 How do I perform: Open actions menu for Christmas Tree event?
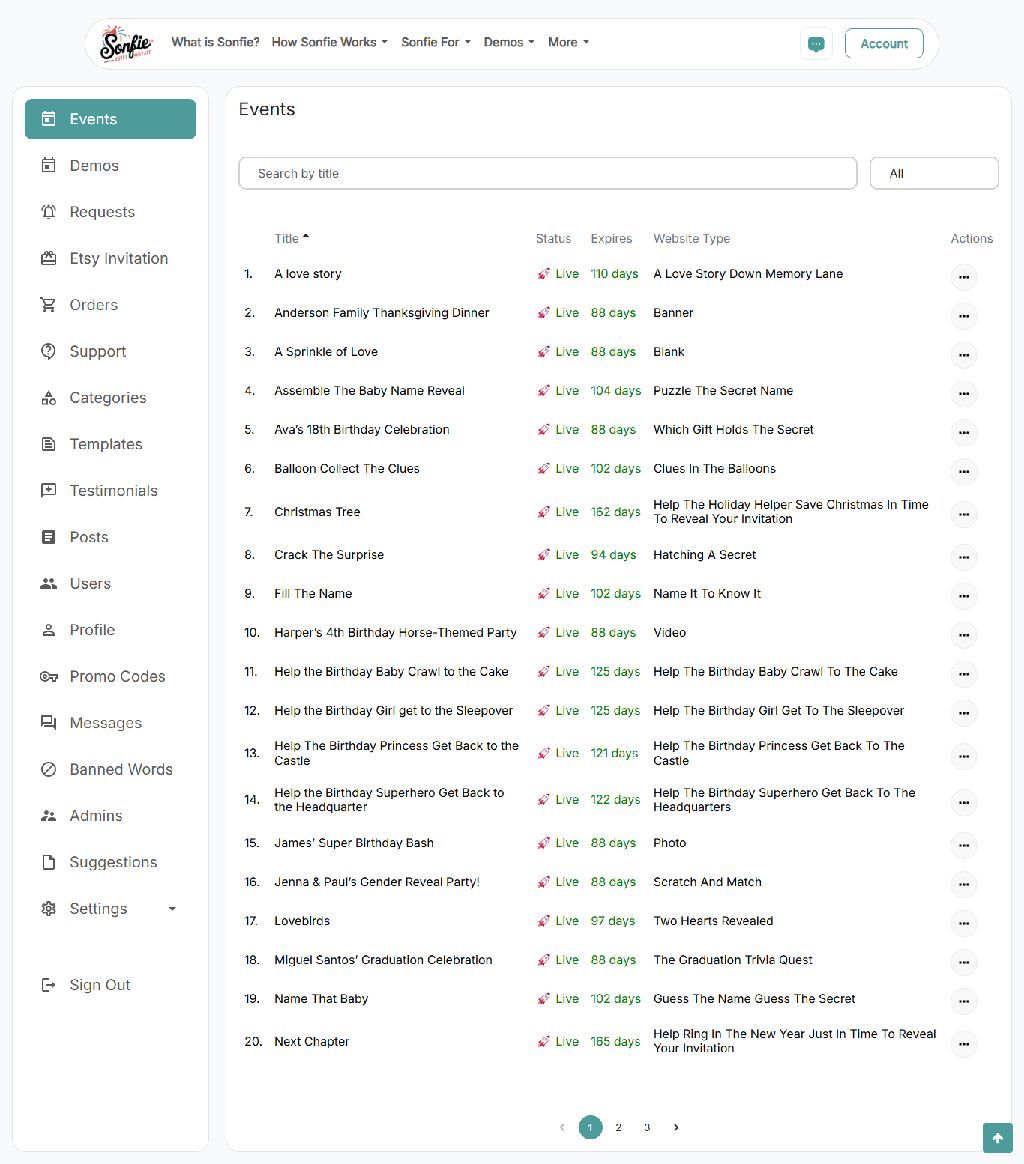tap(963, 514)
